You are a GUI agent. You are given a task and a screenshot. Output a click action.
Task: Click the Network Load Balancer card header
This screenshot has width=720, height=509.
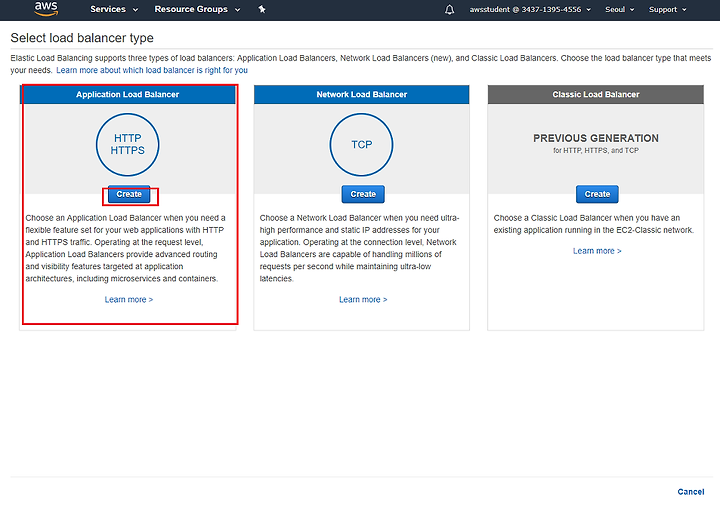[x=361, y=94]
